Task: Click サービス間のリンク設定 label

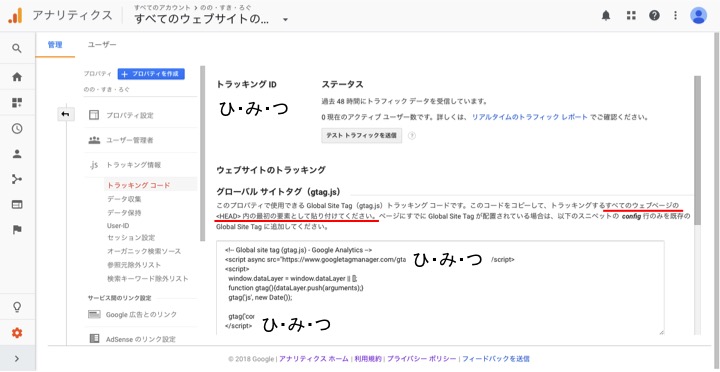Action: (120, 298)
